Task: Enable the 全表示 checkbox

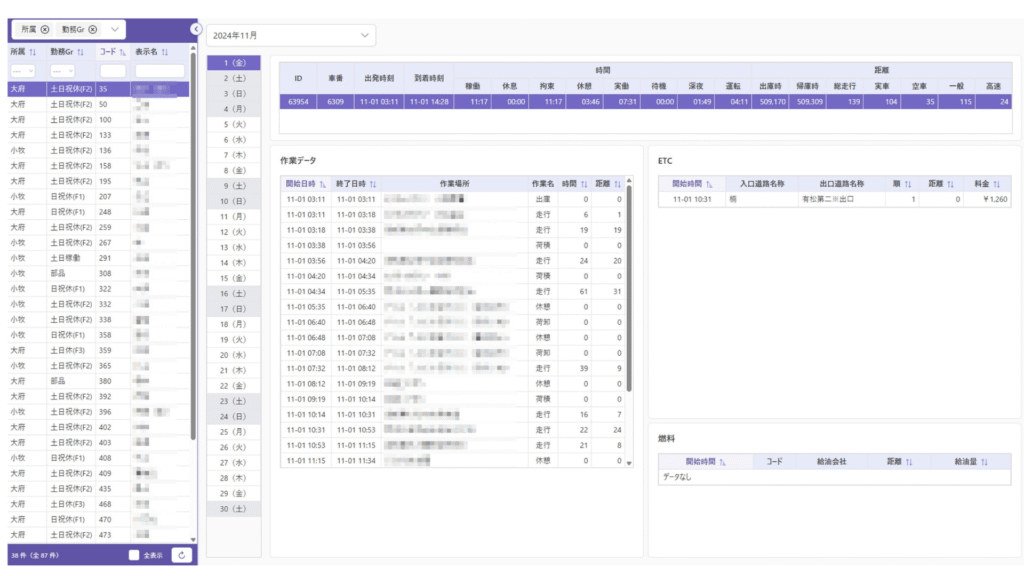Action: tap(134, 554)
